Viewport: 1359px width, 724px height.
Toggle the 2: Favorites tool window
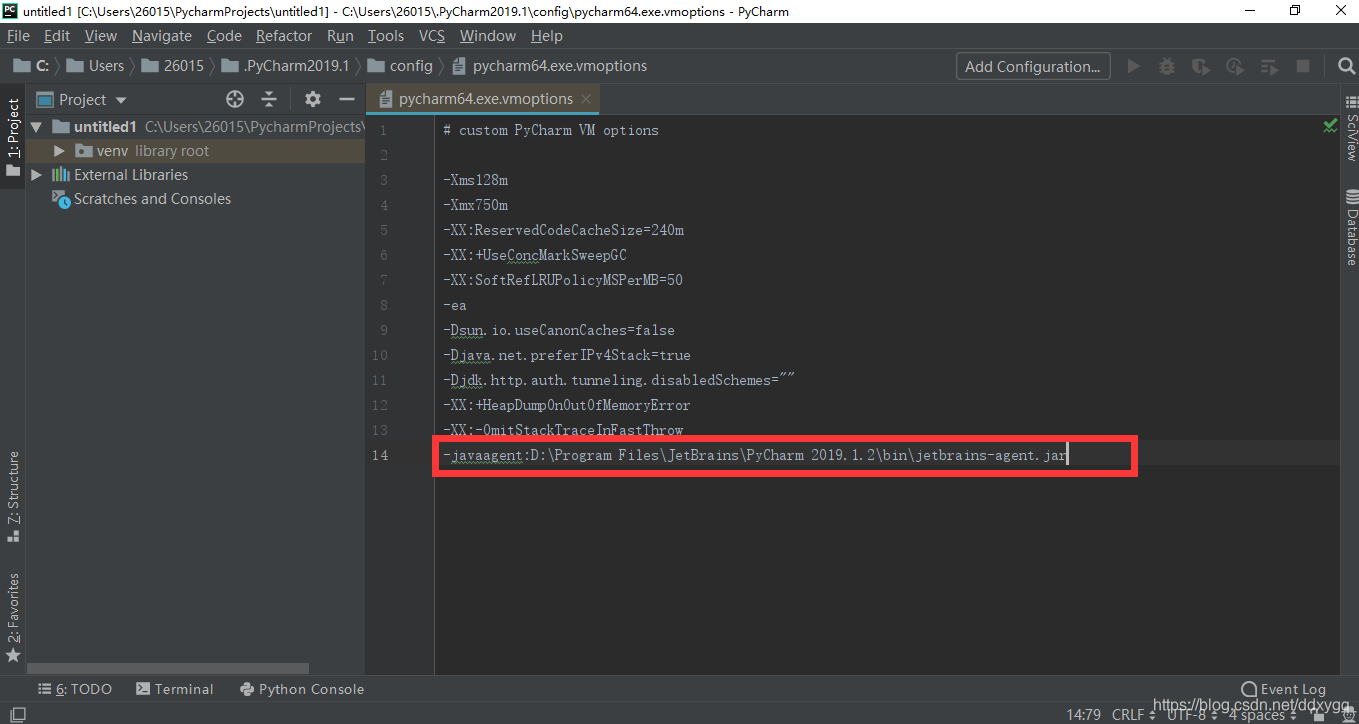coord(13,618)
